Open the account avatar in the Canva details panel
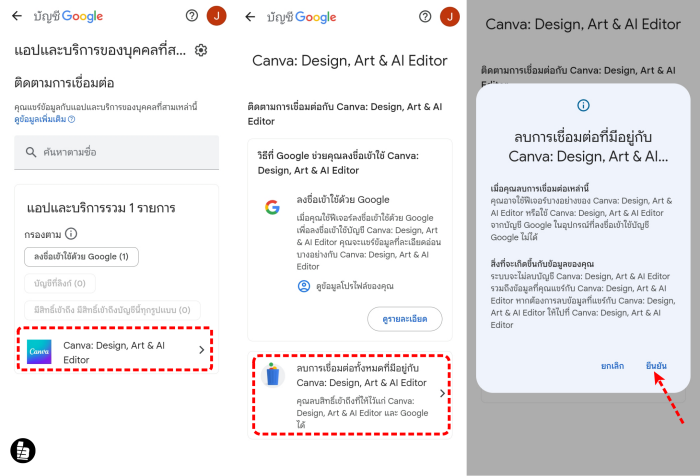The width and height of the screenshot is (700, 476). 450,17
